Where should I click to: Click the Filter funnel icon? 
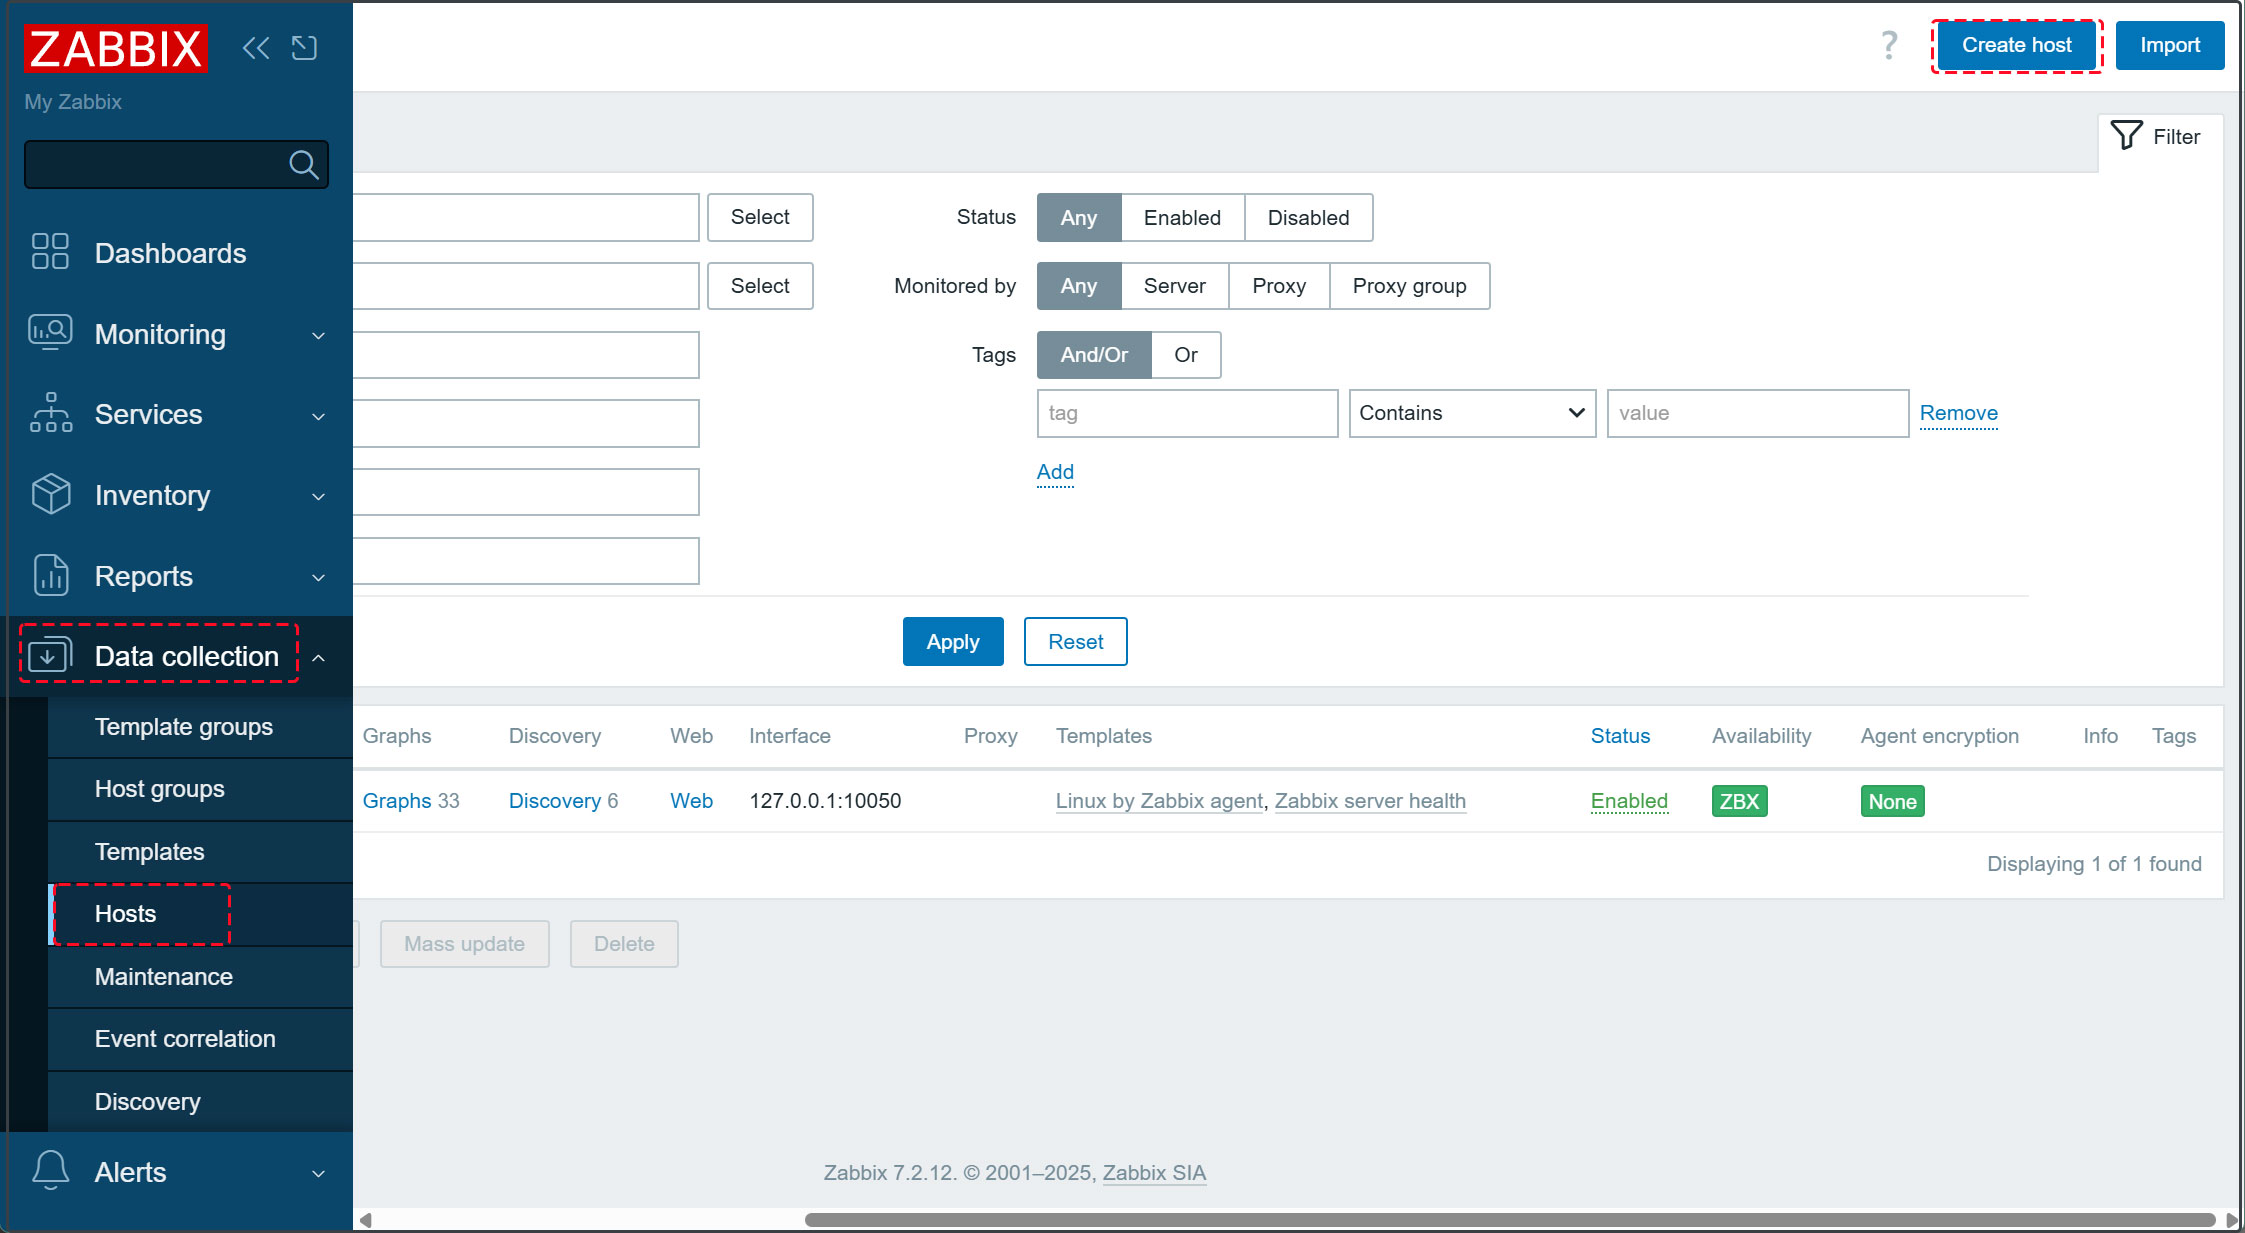[2126, 136]
